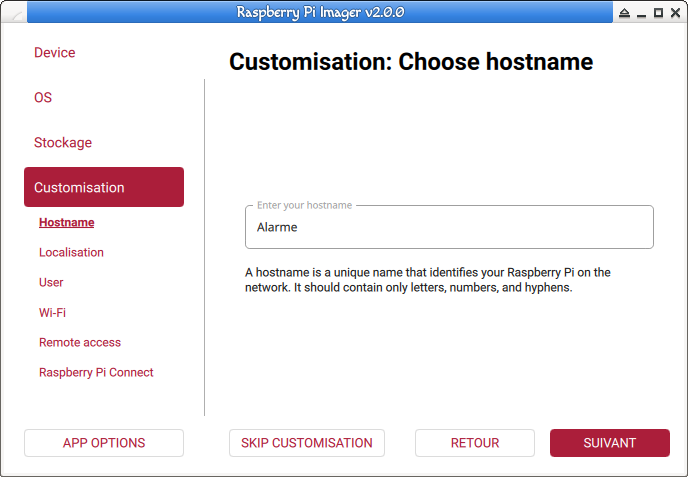Continue with SUIVANT button
The width and height of the screenshot is (688, 477).
click(610, 443)
